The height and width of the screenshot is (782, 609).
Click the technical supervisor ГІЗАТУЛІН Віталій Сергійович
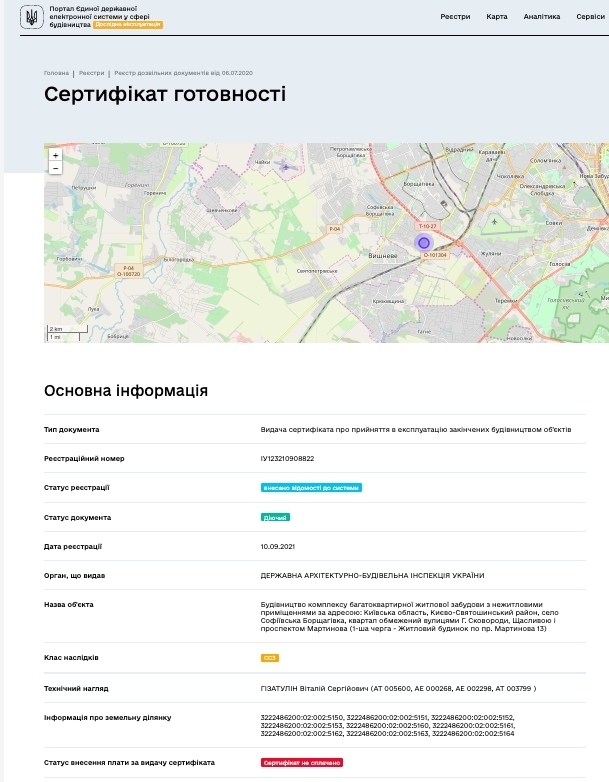click(314, 688)
